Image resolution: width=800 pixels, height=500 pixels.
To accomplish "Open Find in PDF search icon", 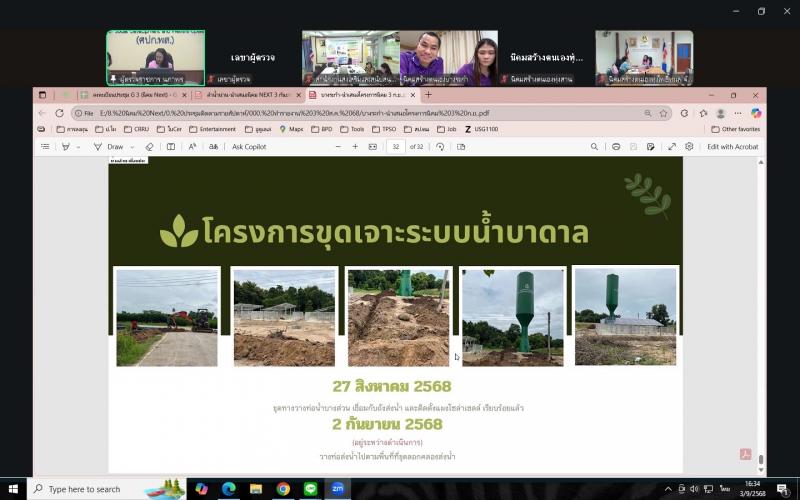I will coord(594,147).
